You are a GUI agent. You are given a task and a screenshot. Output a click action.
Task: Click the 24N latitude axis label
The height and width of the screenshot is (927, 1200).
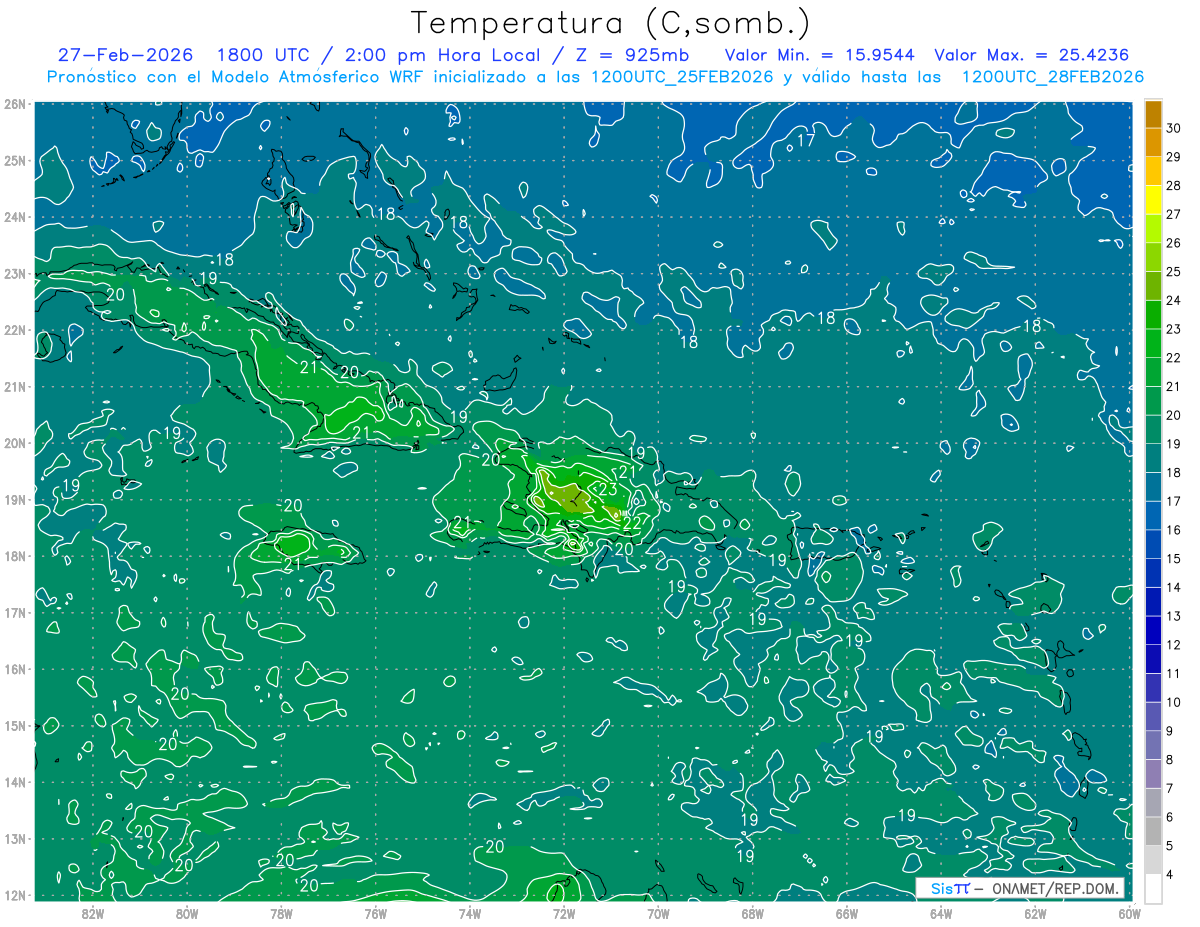tap(15, 217)
